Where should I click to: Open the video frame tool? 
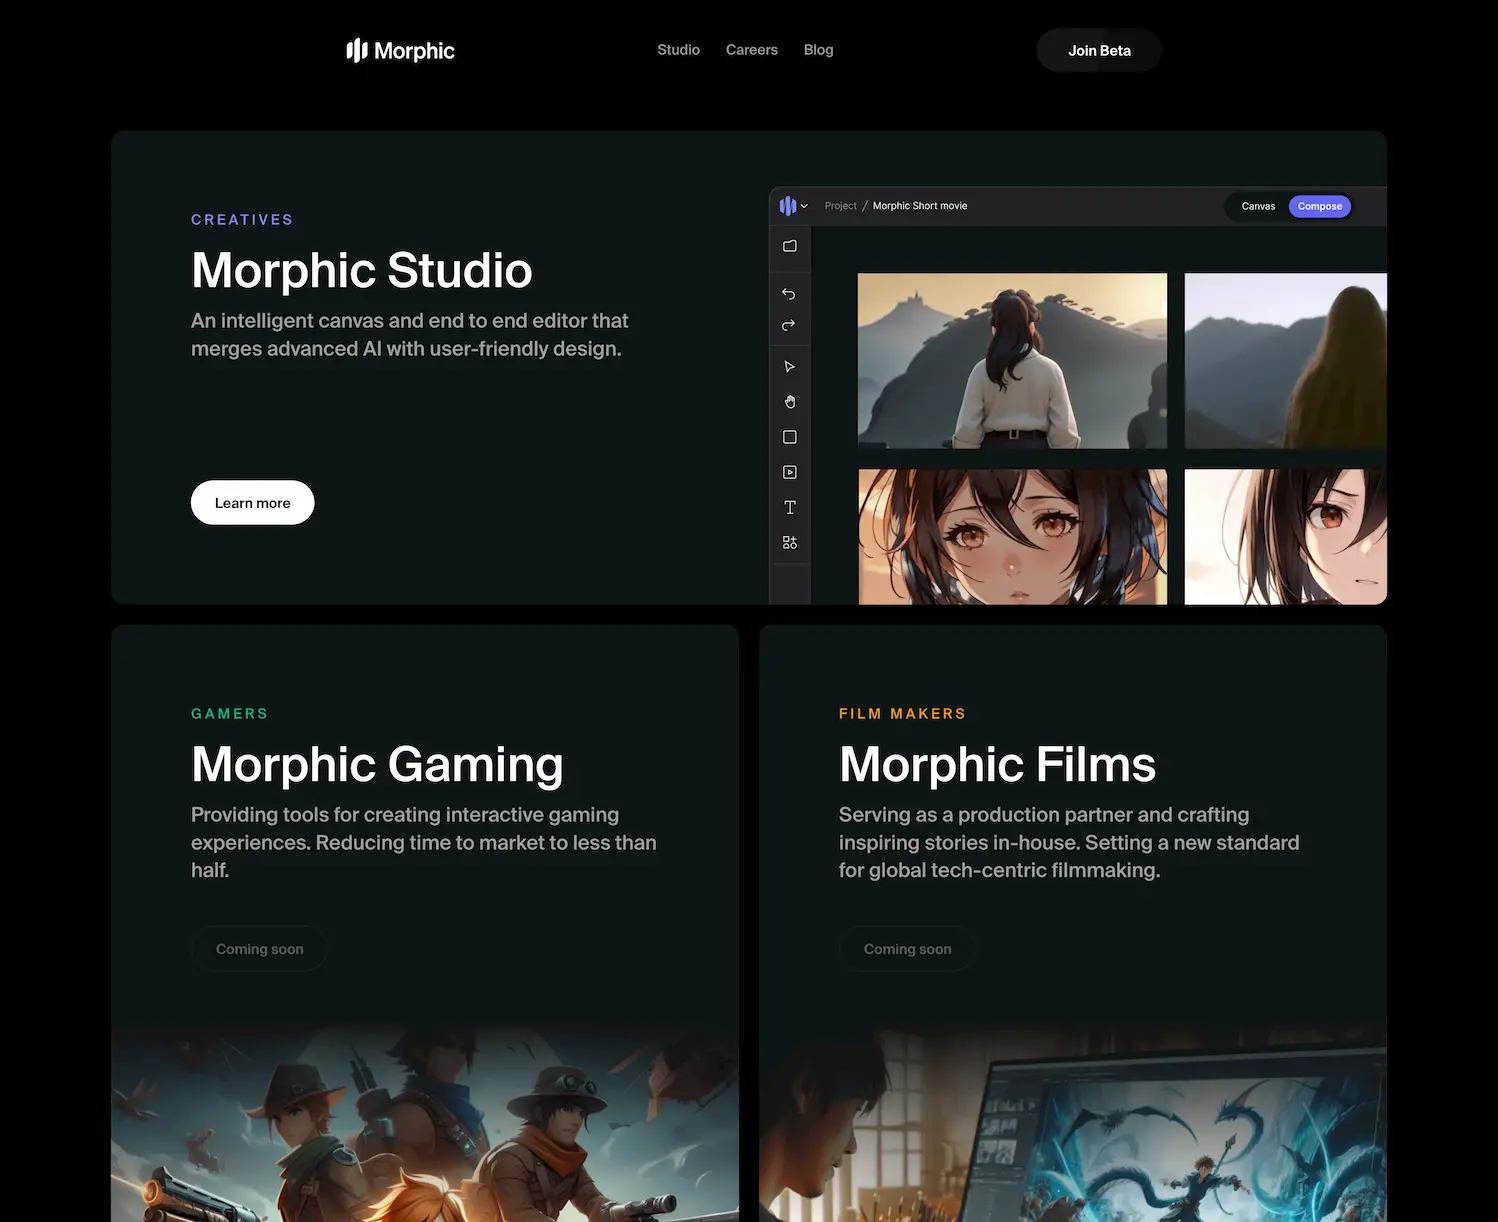click(789, 471)
